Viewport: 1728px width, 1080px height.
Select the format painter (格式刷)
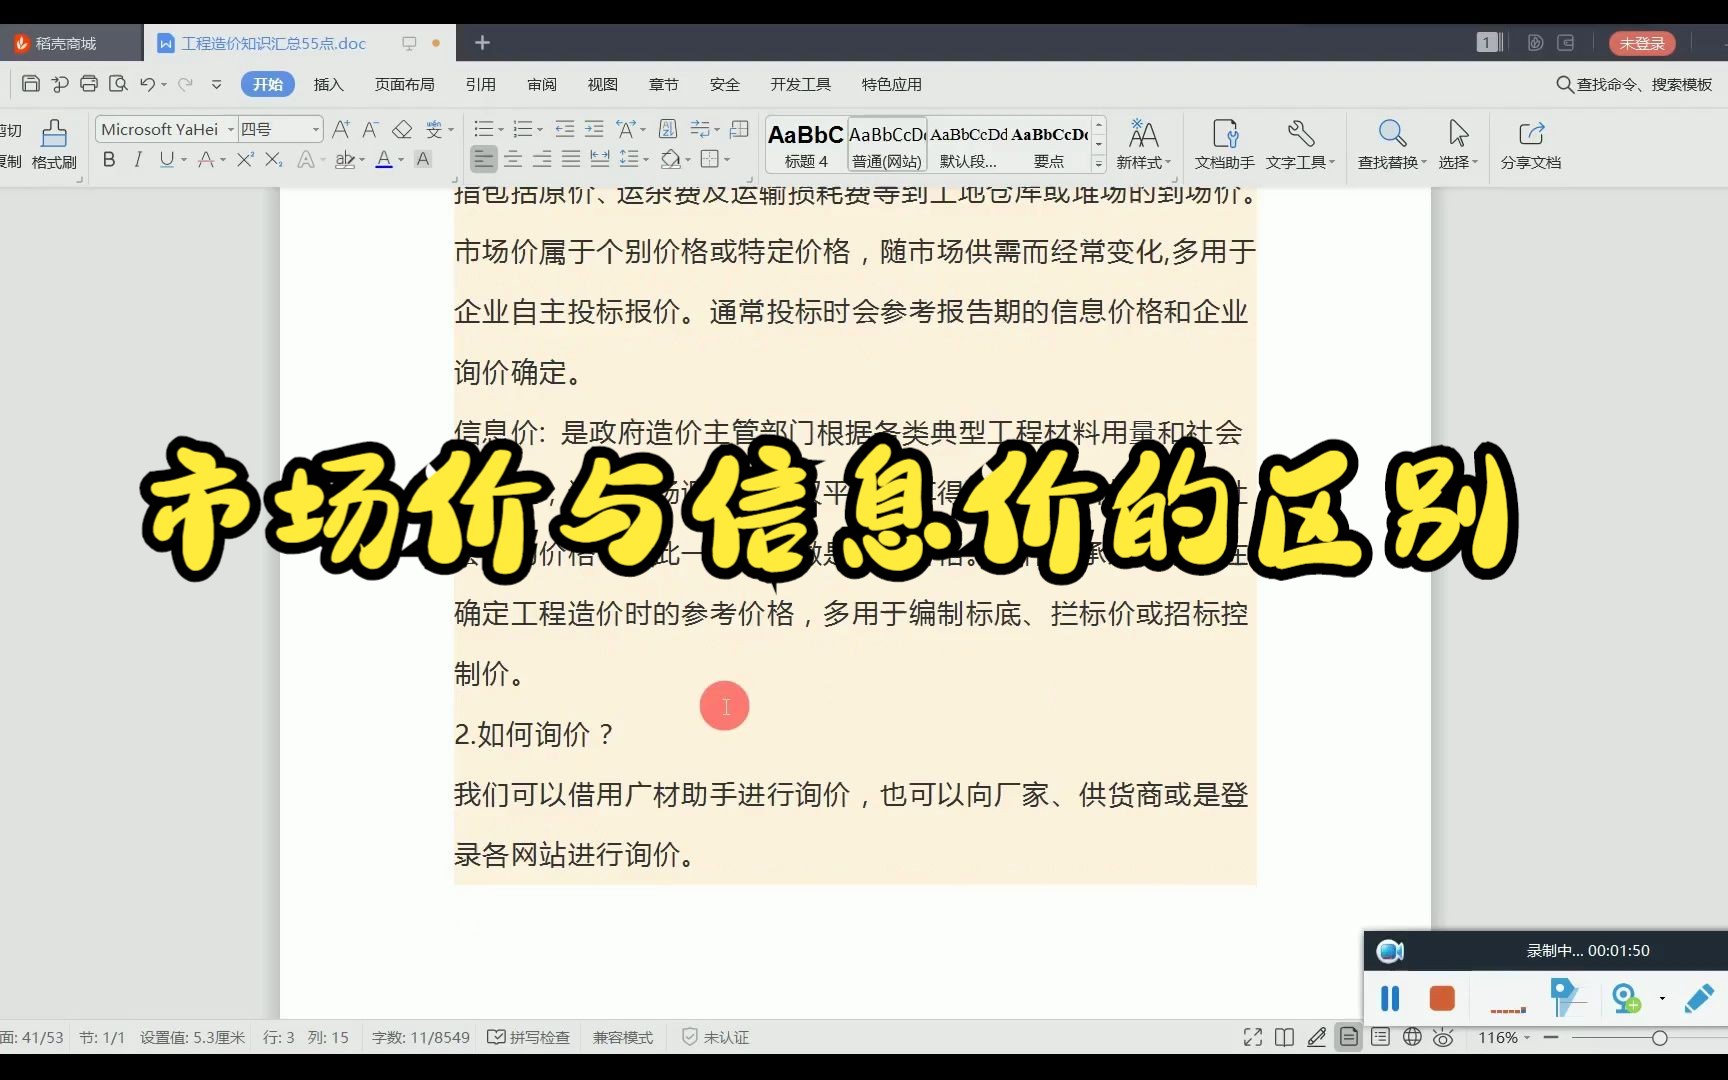click(x=55, y=145)
